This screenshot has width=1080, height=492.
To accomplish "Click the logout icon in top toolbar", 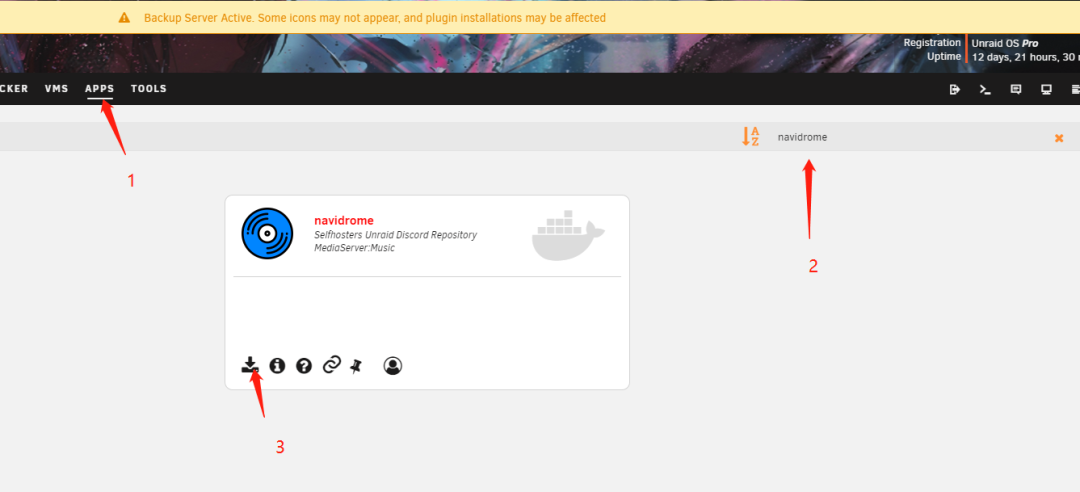I will click(955, 89).
